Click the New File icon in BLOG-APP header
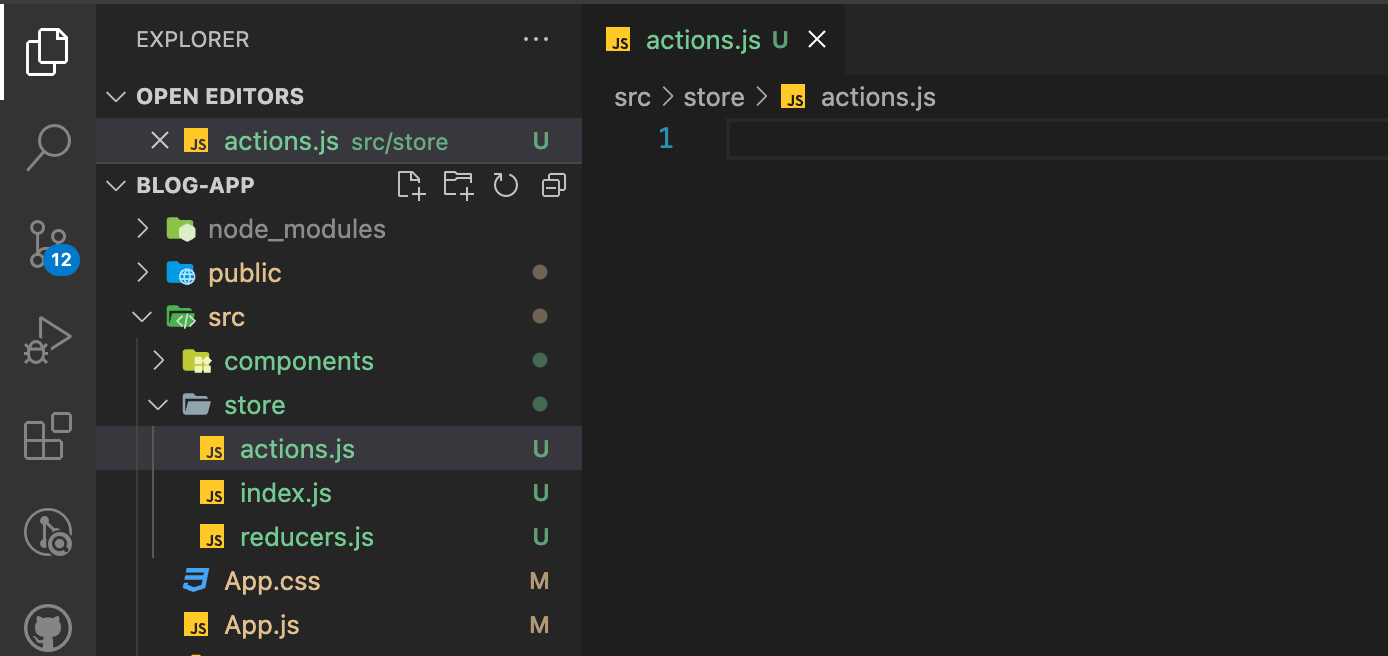This screenshot has width=1388, height=656. pyautogui.click(x=411, y=185)
